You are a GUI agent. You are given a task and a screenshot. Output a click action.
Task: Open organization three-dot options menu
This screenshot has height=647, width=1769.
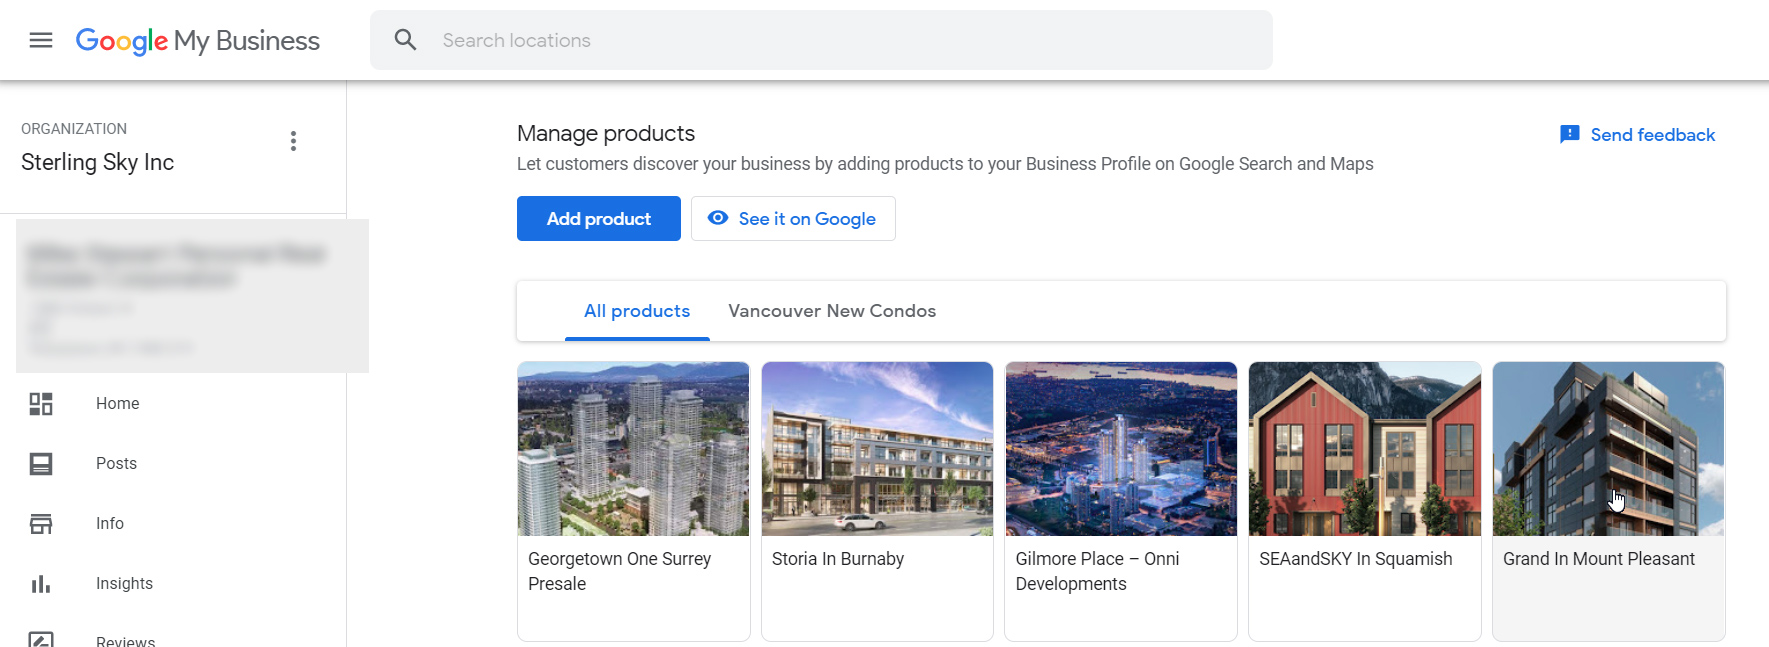tap(293, 141)
